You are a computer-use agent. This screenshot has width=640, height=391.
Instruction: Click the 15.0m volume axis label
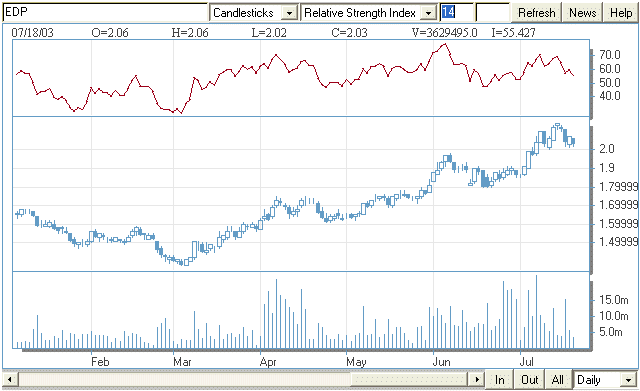coord(613,300)
